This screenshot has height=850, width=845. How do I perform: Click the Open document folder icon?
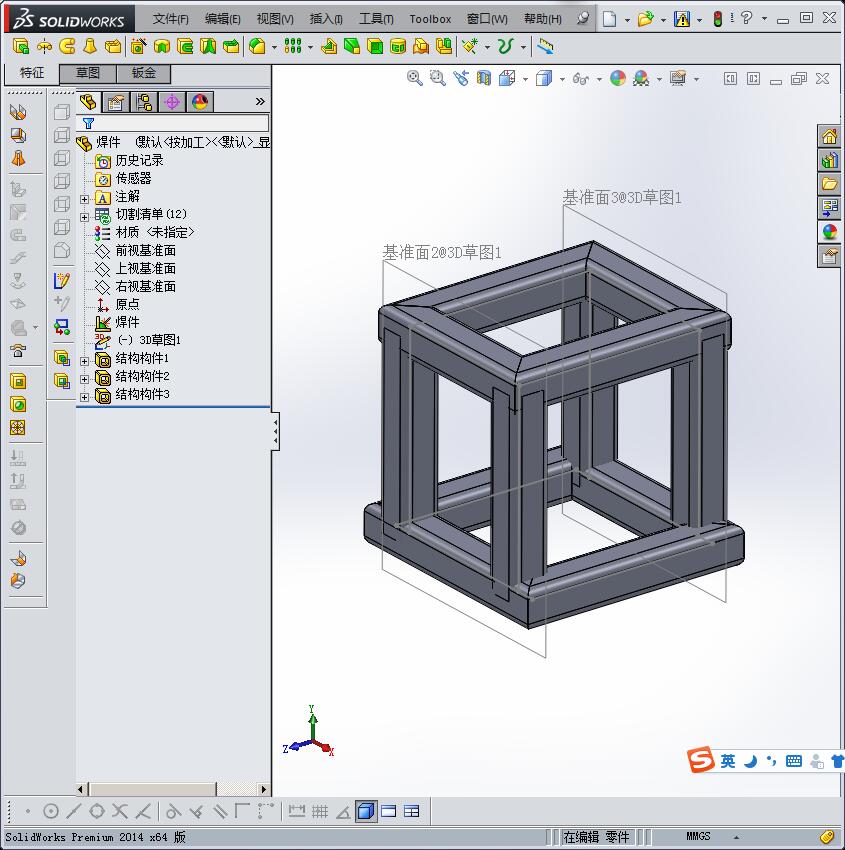pyautogui.click(x=645, y=19)
